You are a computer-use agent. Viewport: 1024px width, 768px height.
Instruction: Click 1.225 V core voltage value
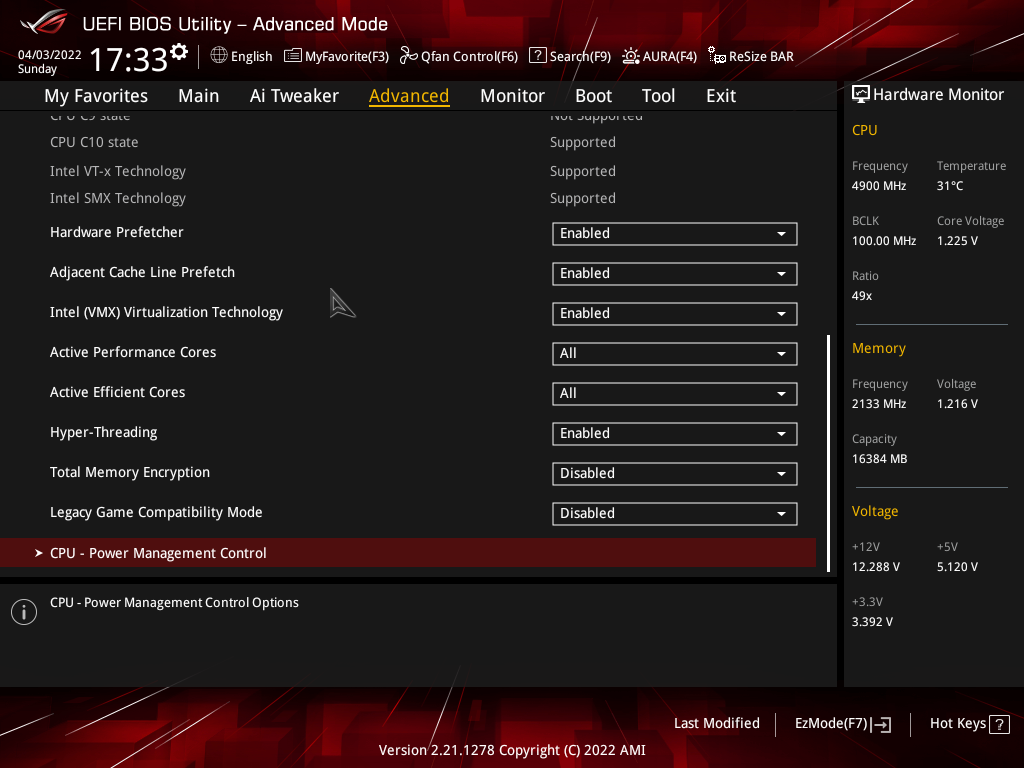957,241
